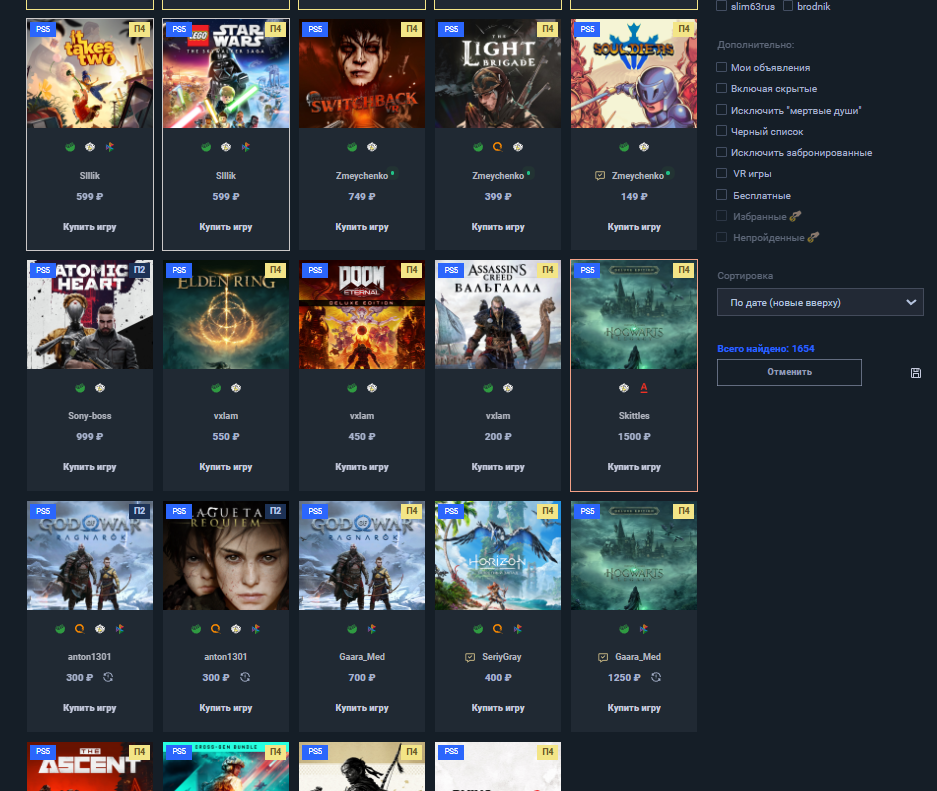
Task: Click the save filter floppy disk icon
Action: pos(915,373)
